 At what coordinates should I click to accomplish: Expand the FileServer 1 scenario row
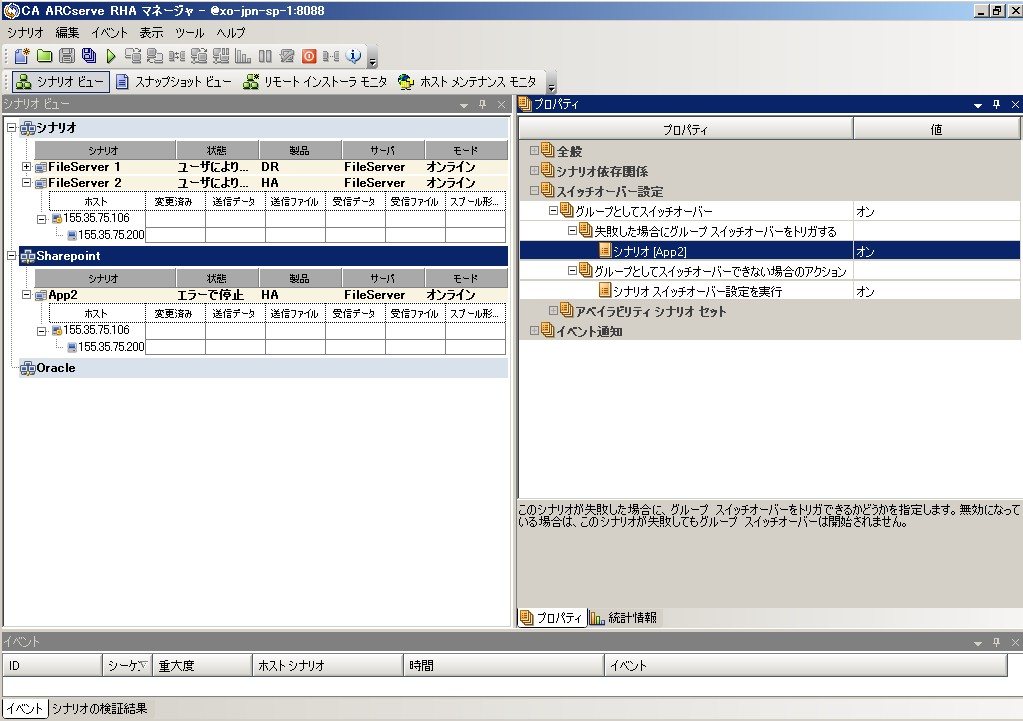(26, 167)
